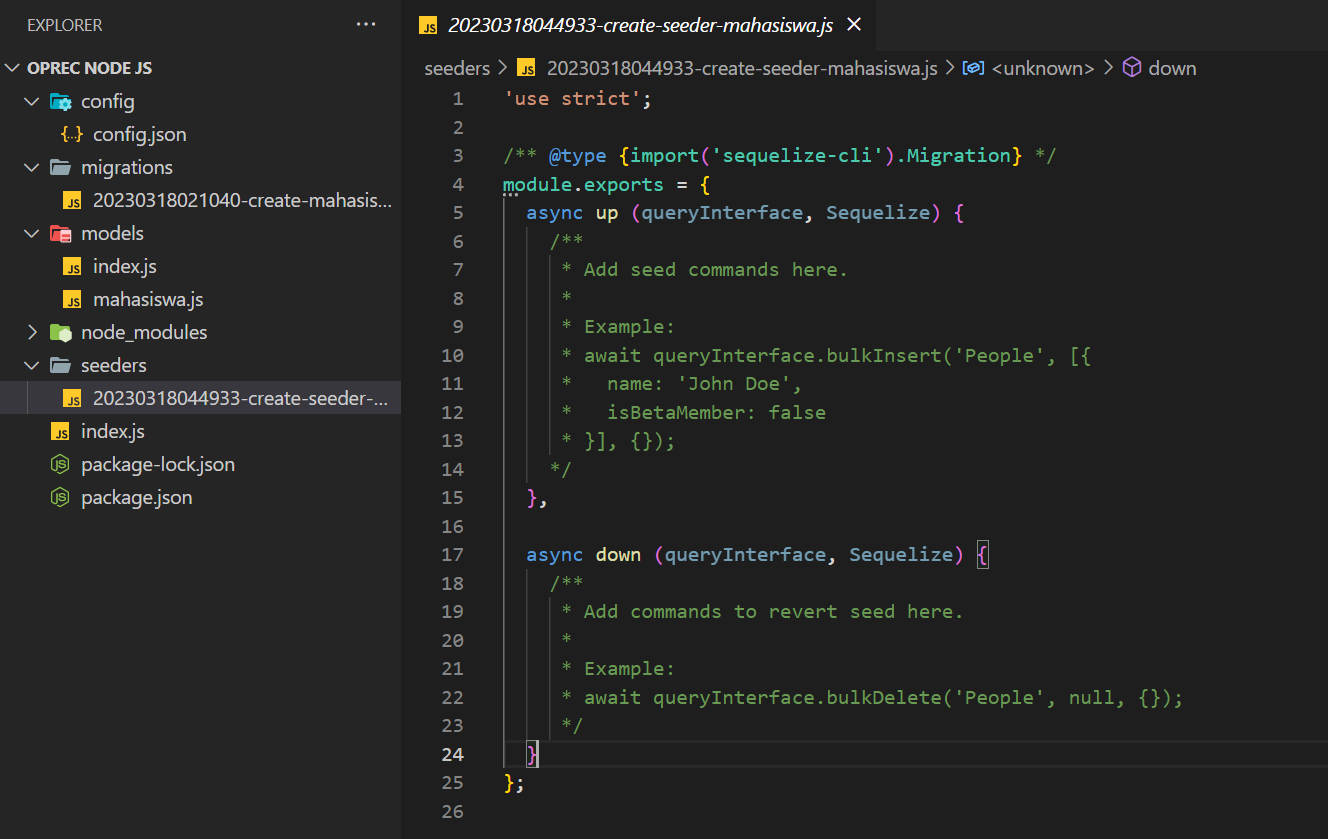Image resolution: width=1328 pixels, height=839 pixels.
Task: Collapse the OPREC NODE JS section
Action: 11,67
